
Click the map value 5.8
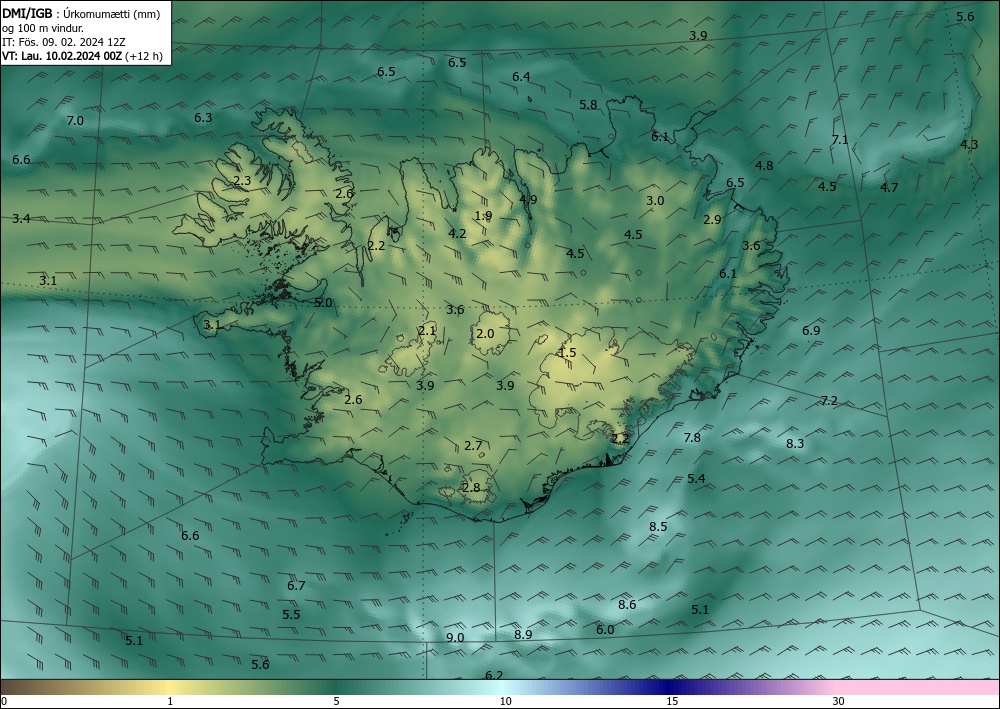588,105
